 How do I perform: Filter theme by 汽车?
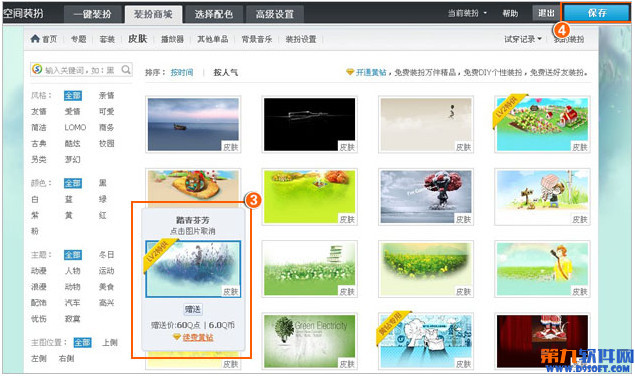(72, 303)
